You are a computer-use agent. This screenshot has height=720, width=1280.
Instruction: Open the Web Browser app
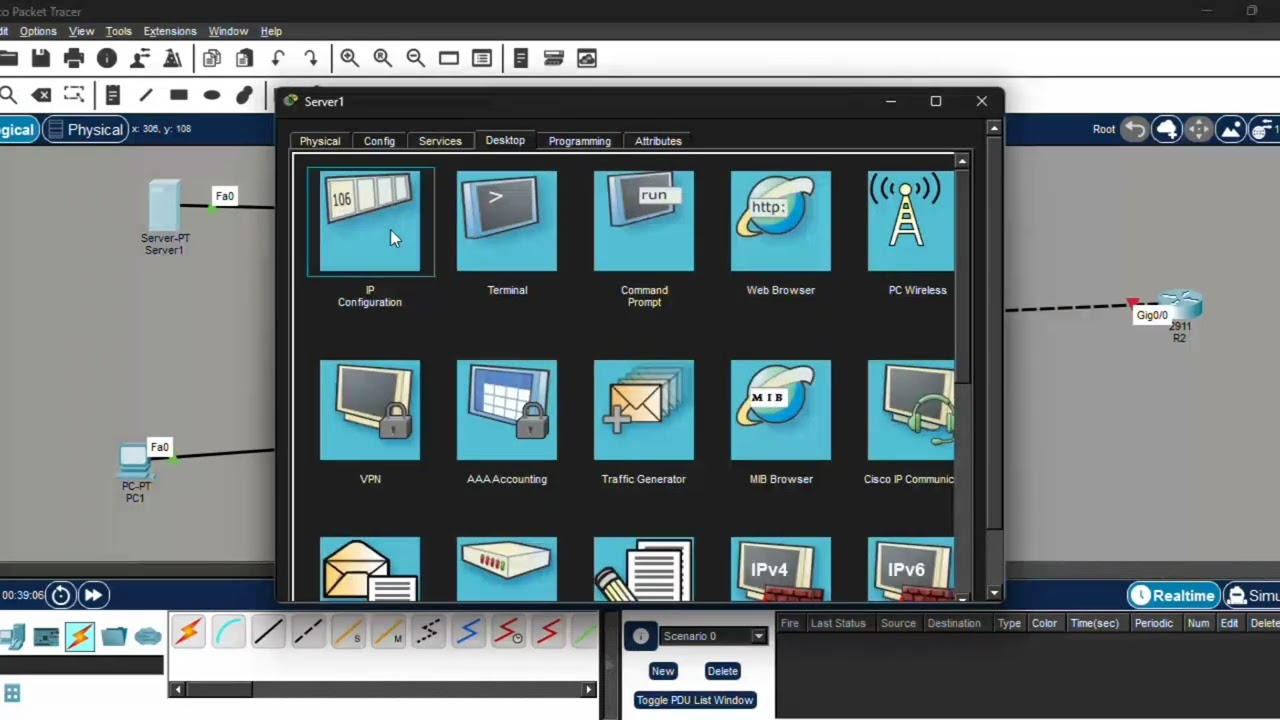(x=781, y=221)
